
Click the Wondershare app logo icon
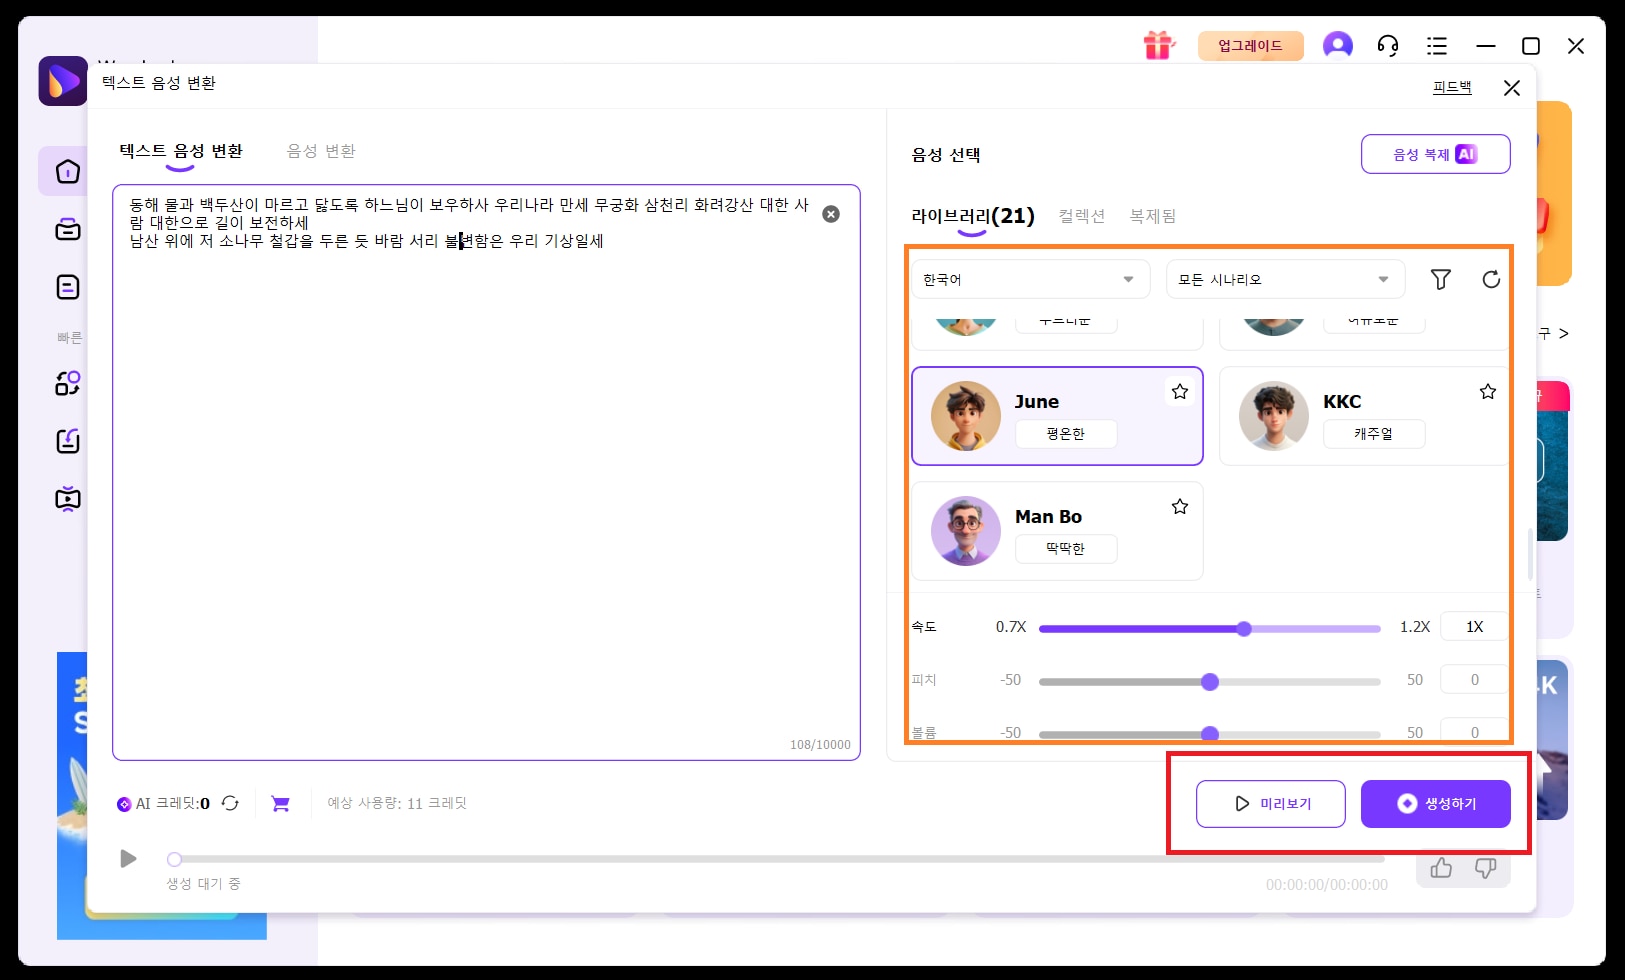pyautogui.click(x=63, y=81)
